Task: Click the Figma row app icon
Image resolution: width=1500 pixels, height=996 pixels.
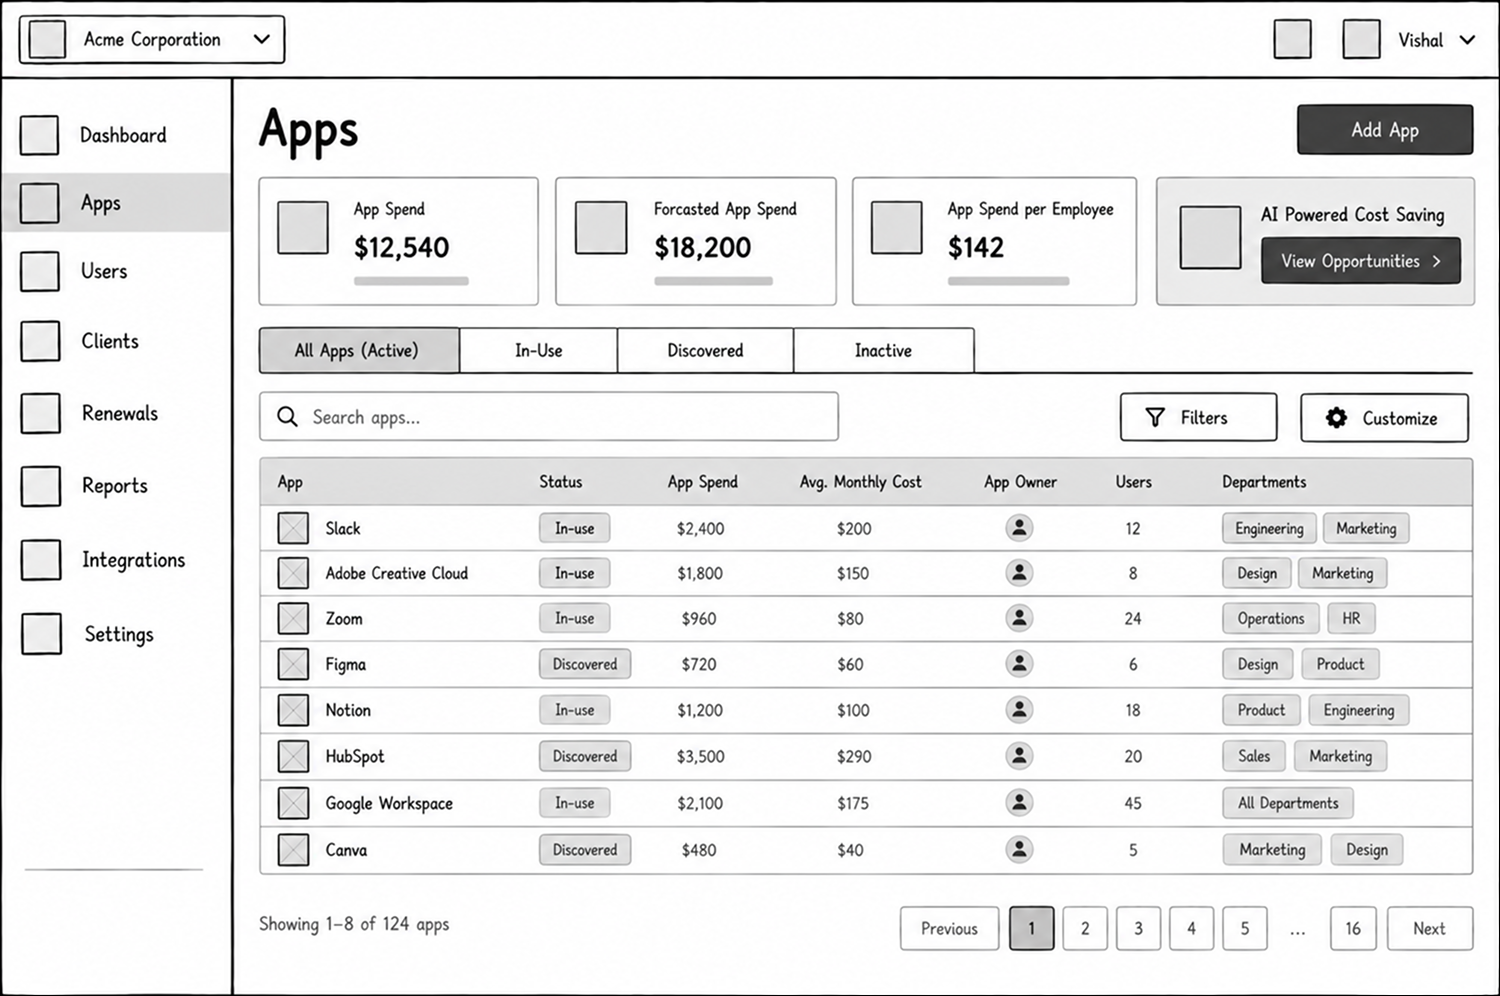Action: coord(293,664)
